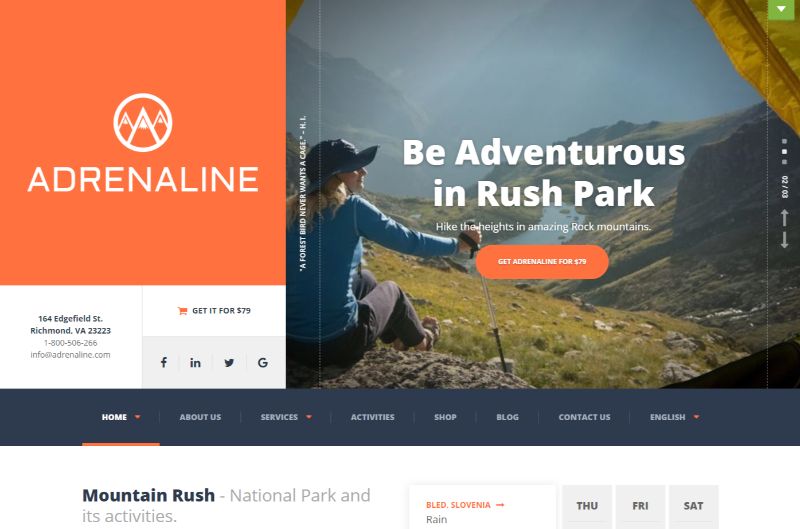This screenshot has height=529, width=800.
Task: Expand the green corner dropdown arrow
Action: pos(781,9)
